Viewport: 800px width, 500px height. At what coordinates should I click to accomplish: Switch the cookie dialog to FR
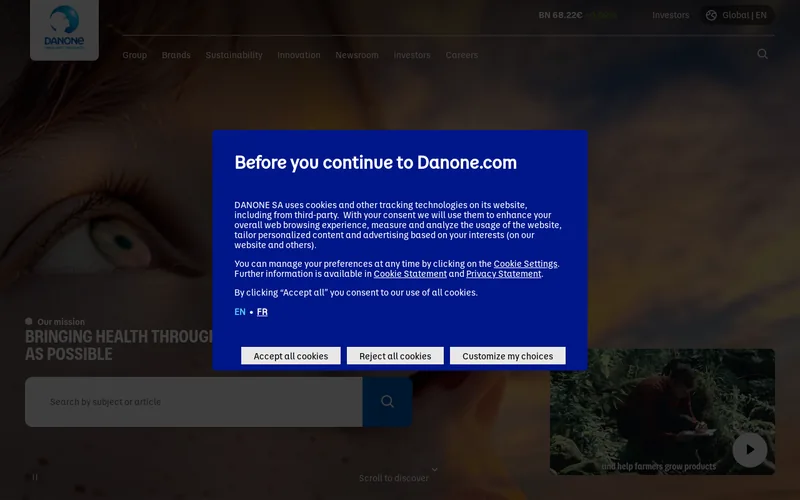pos(262,312)
